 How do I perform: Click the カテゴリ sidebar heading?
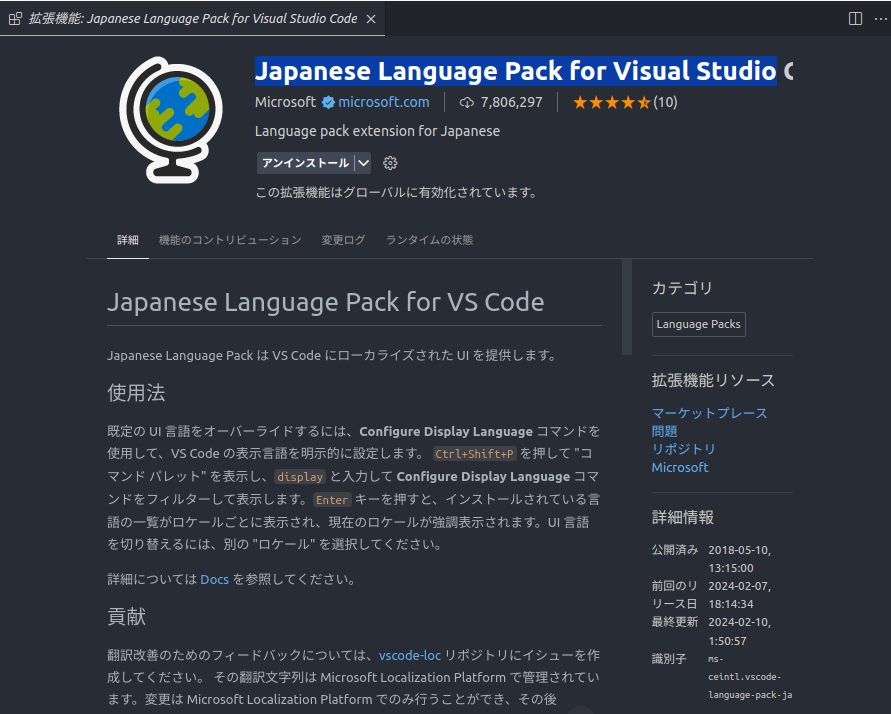(682, 288)
